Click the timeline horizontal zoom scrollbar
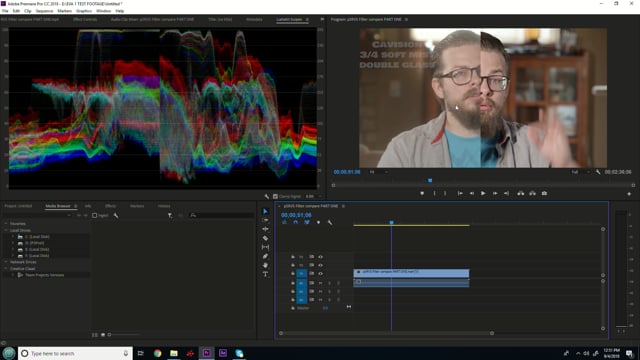This screenshot has height=360, width=640. pos(386,333)
